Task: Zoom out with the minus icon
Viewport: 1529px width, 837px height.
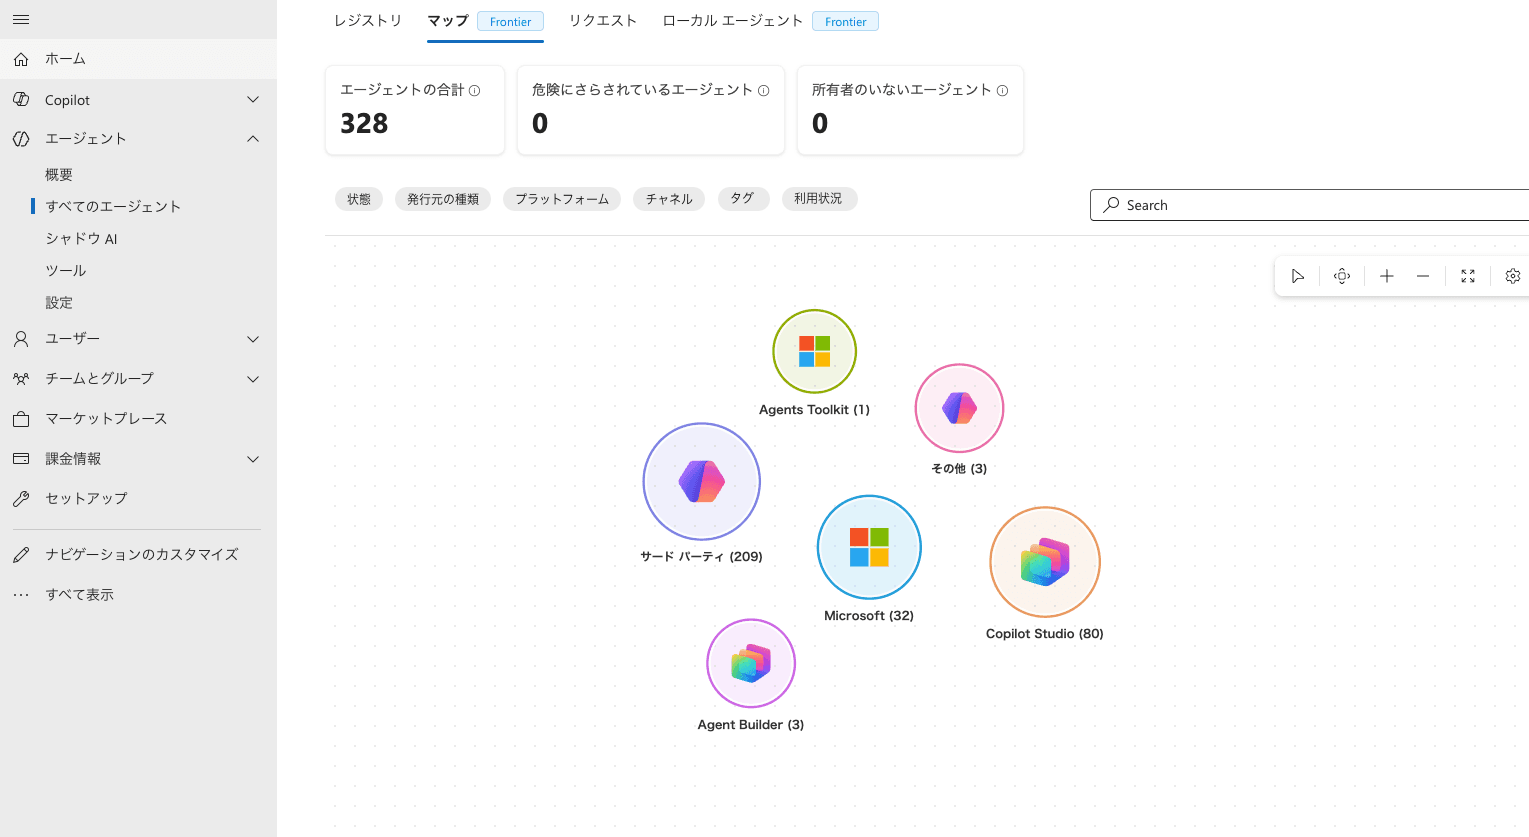Action: pos(1423,276)
